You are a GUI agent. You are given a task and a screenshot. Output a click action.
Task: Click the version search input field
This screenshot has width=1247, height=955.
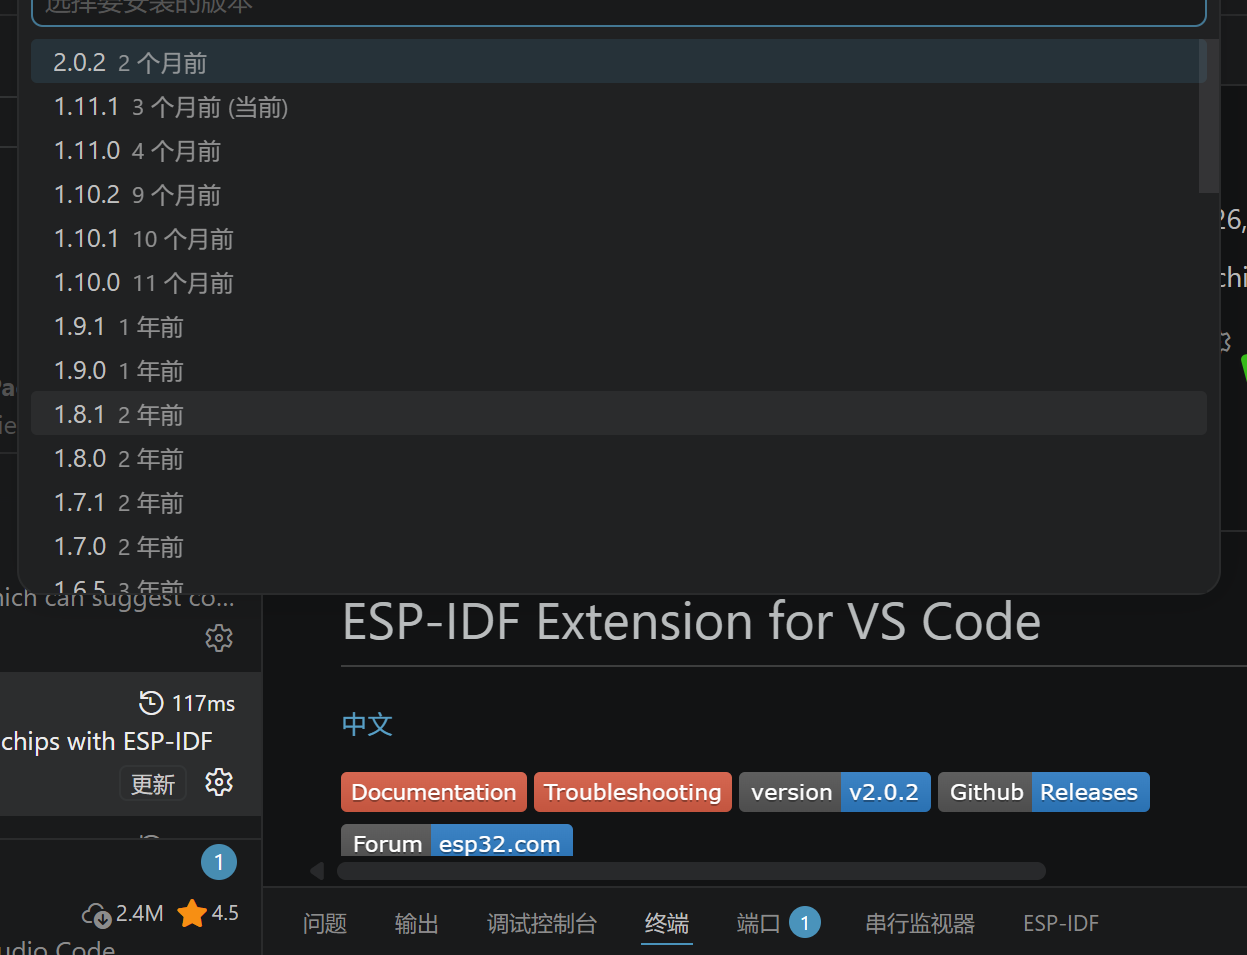tap(618, 10)
